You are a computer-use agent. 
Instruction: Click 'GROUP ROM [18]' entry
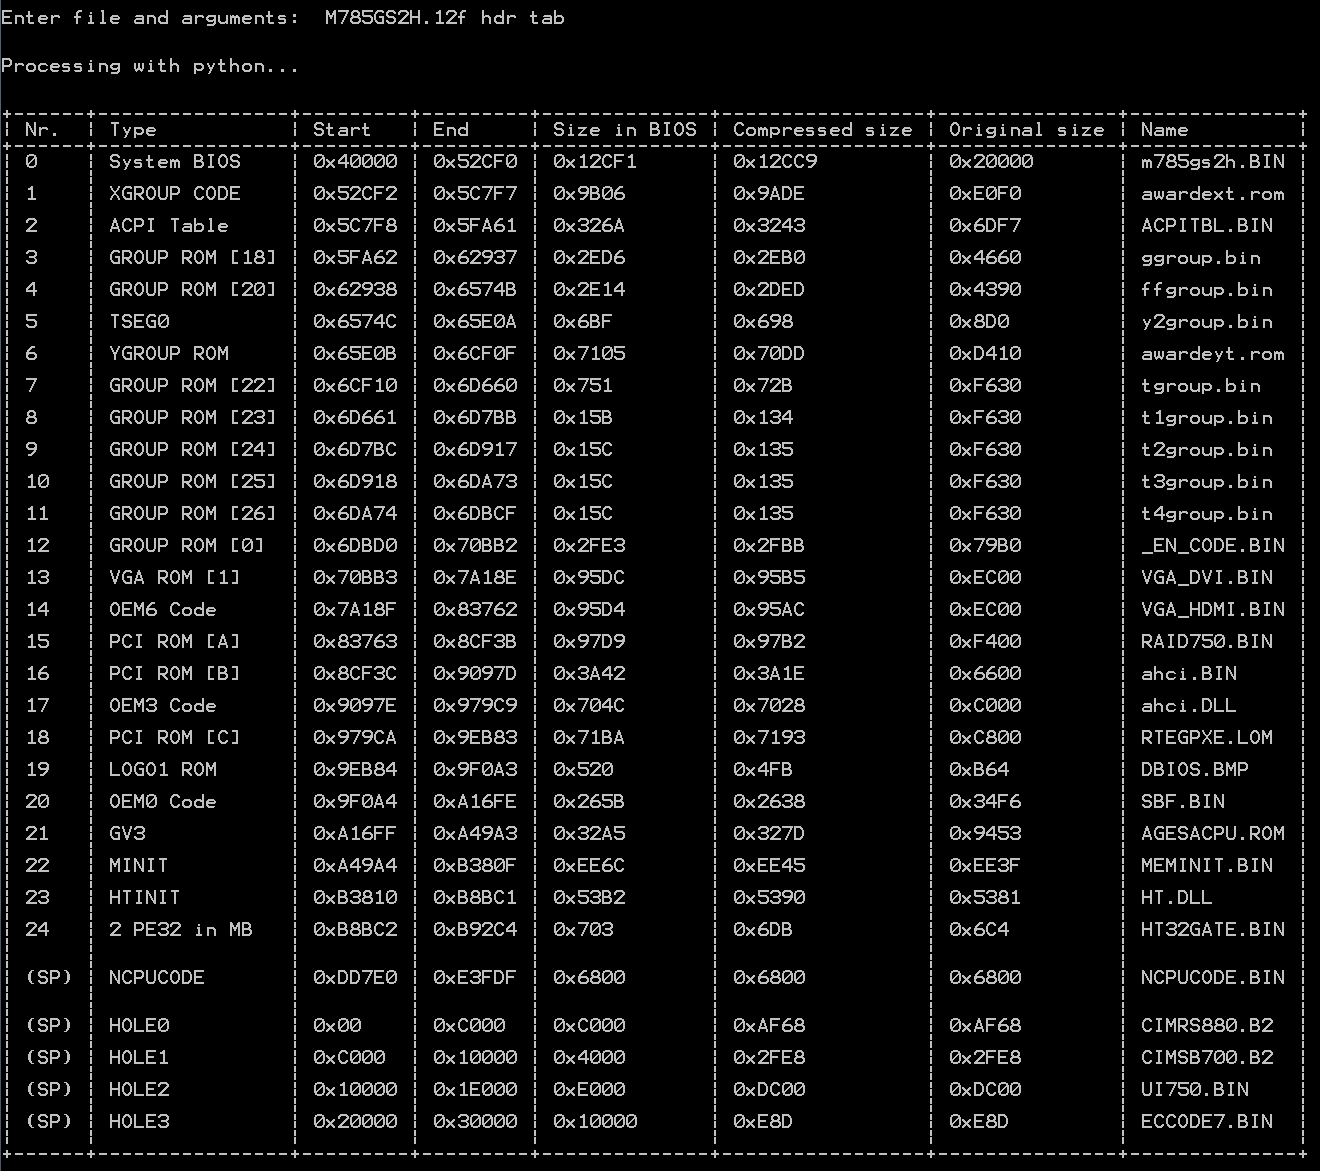click(x=192, y=257)
